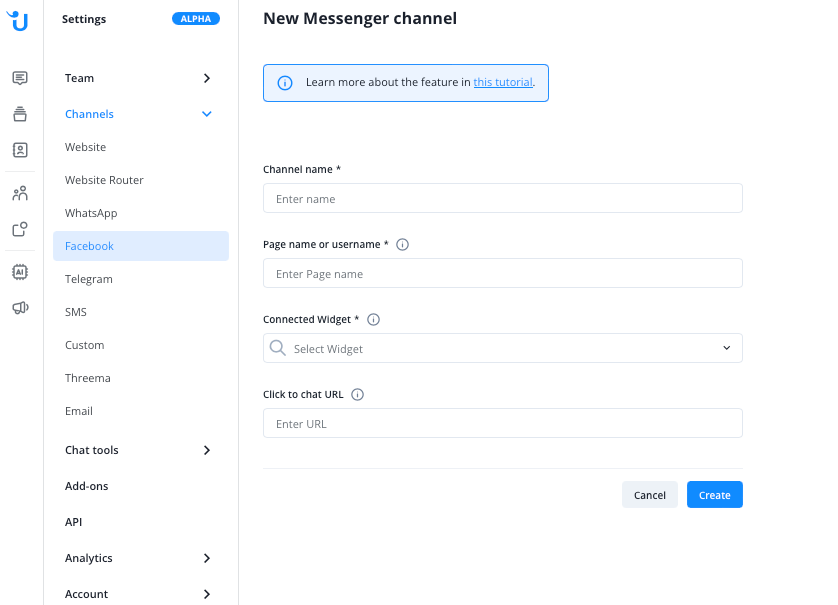Viewport: 838px width, 605px height.
Task: Open the team people icon in sidebar
Action: [x=20, y=193]
